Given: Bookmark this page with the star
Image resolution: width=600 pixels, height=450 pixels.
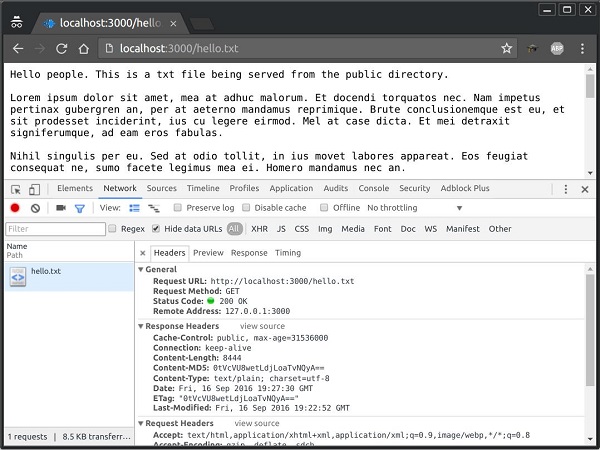Looking at the screenshot, I should tap(507, 47).
